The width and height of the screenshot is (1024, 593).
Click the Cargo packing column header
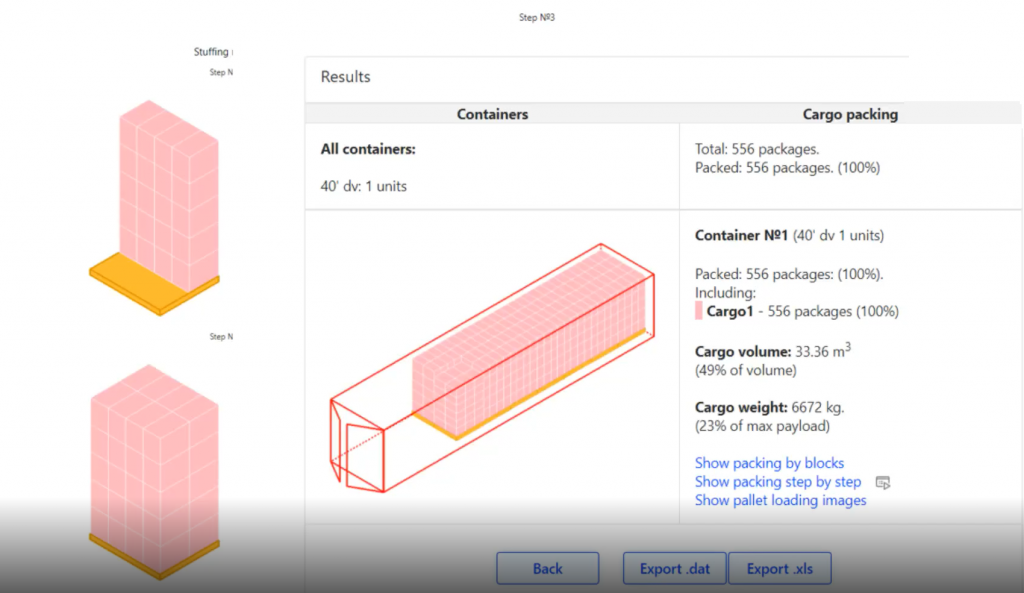[x=850, y=114]
